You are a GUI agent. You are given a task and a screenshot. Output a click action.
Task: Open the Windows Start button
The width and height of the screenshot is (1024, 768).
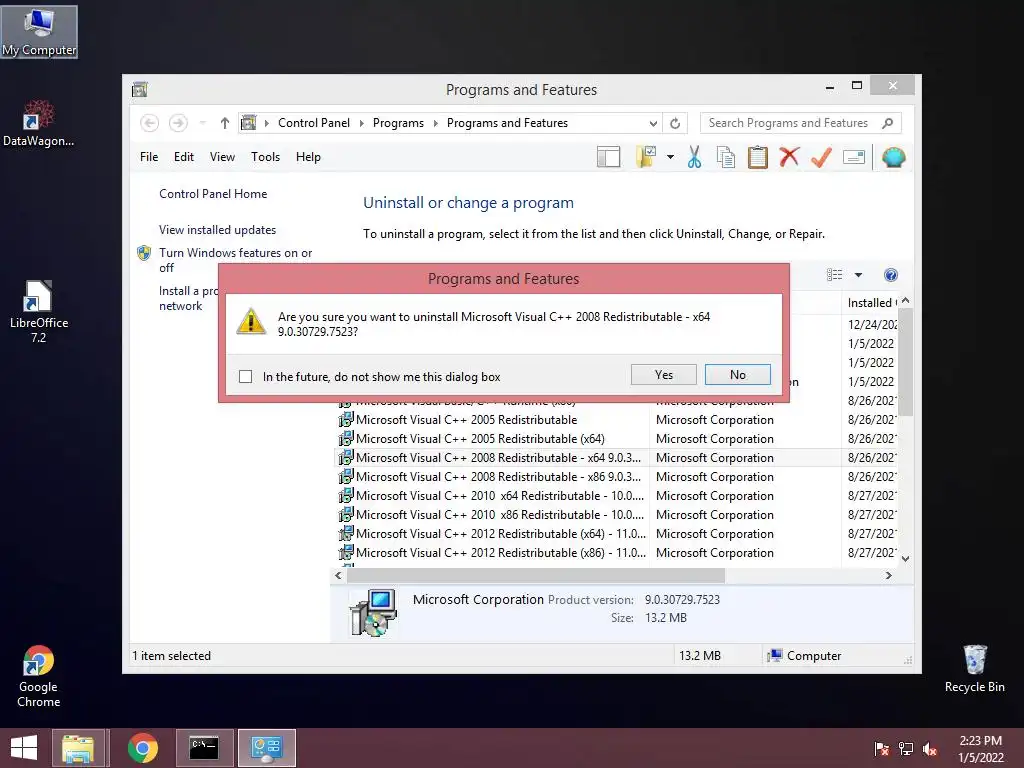click(24, 748)
